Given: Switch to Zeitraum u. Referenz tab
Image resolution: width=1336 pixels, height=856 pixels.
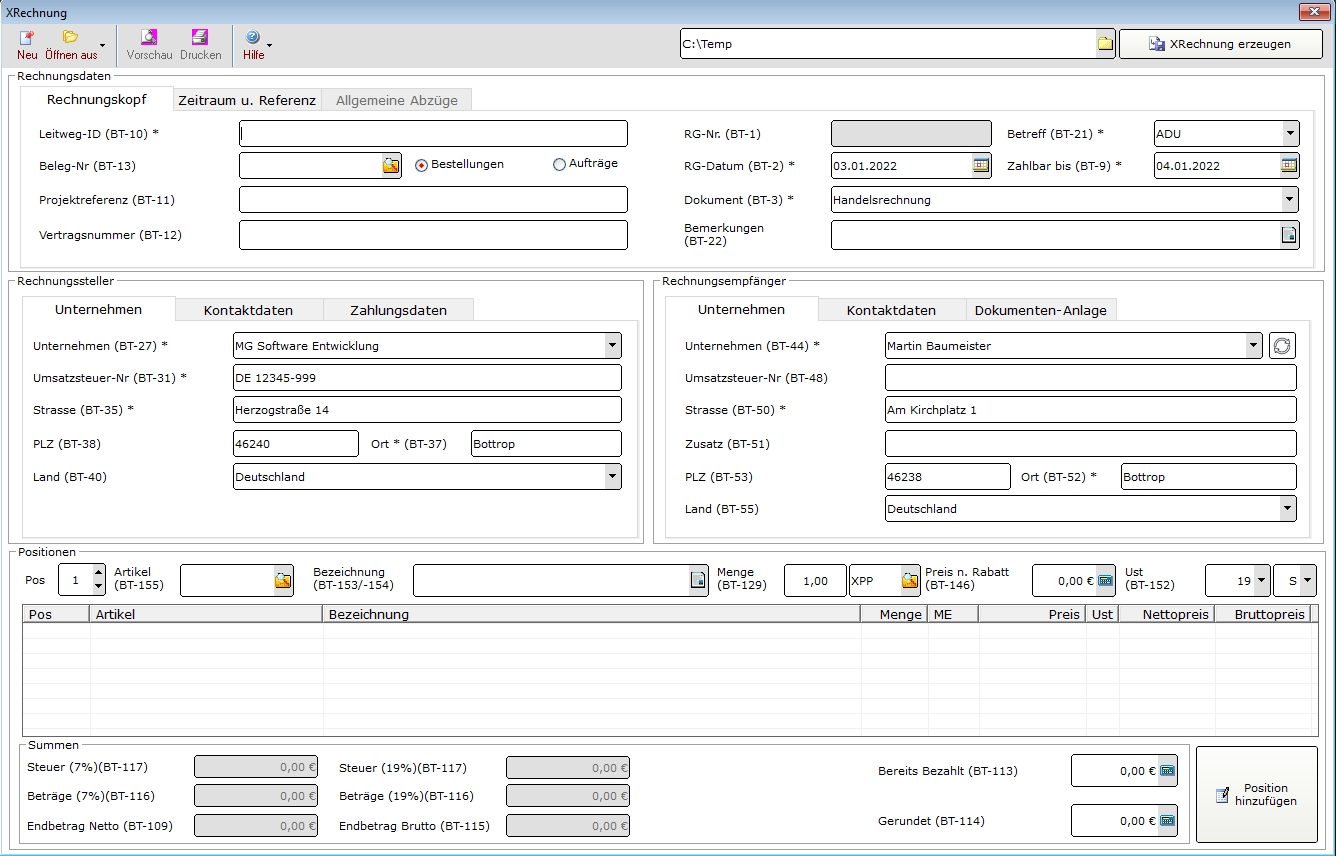Looking at the screenshot, I should point(246,100).
